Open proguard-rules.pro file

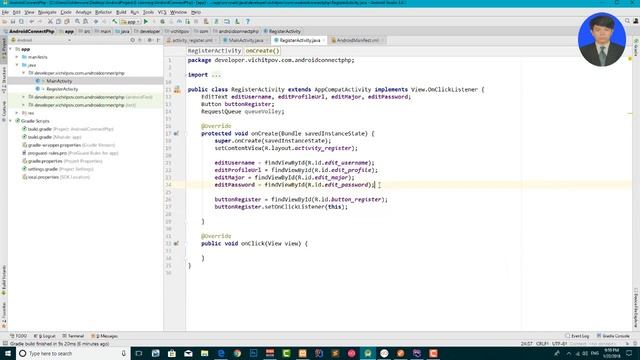tap(47, 153)
